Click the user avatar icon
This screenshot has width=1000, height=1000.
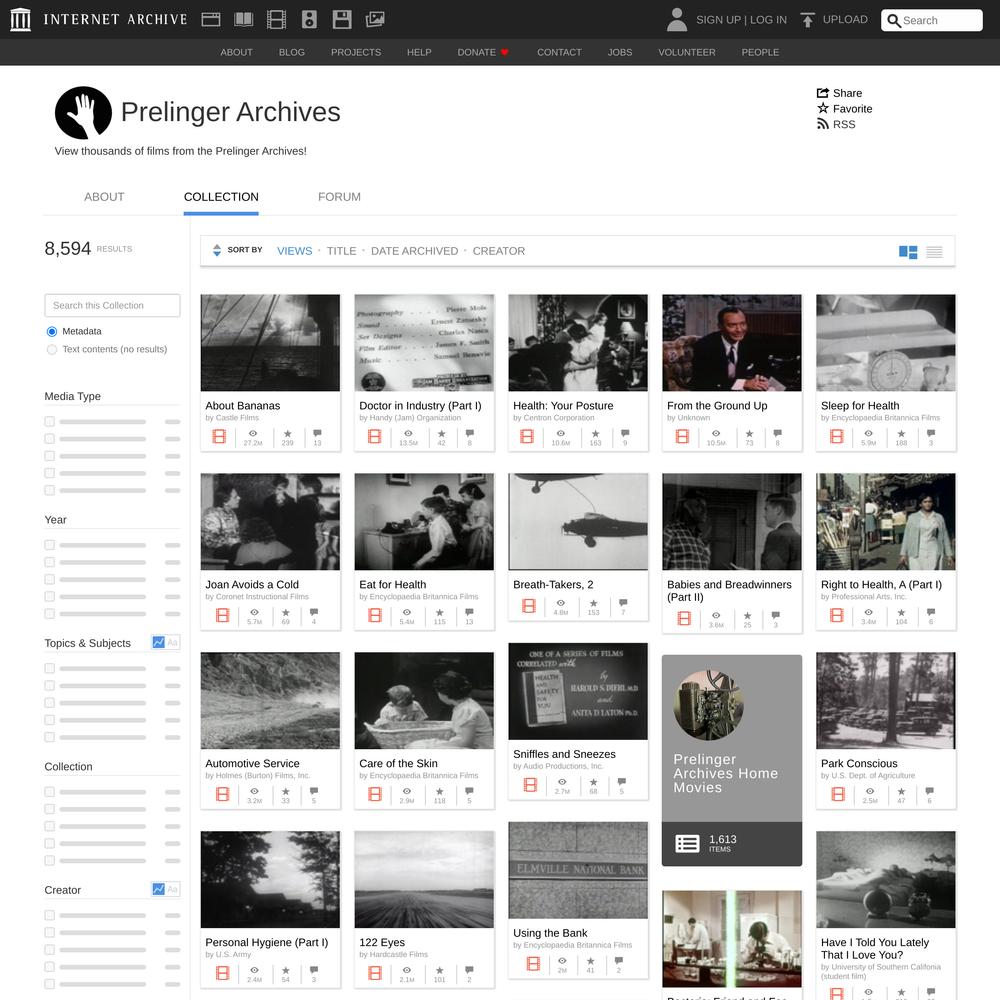coord(677,19)
